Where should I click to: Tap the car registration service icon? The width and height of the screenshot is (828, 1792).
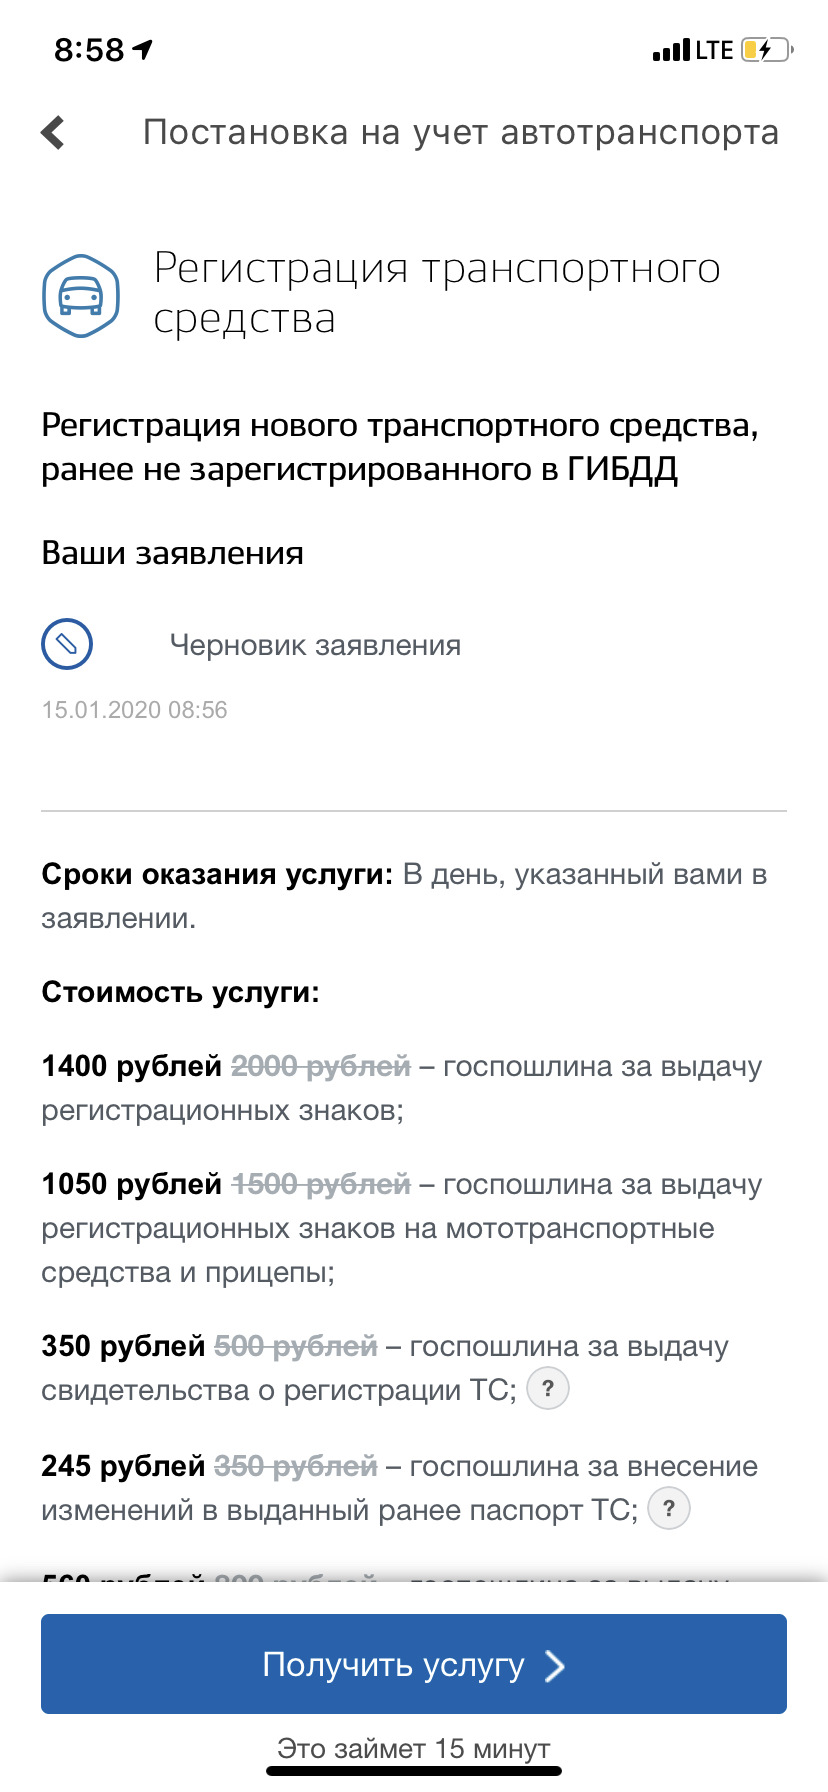tap(81, 295)
